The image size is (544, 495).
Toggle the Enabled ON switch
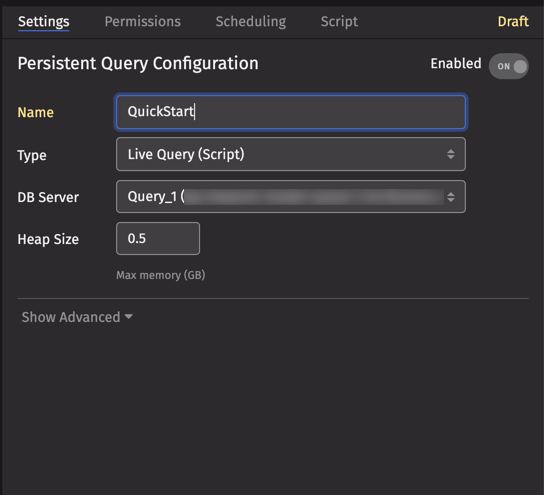(x=509, y=66)
